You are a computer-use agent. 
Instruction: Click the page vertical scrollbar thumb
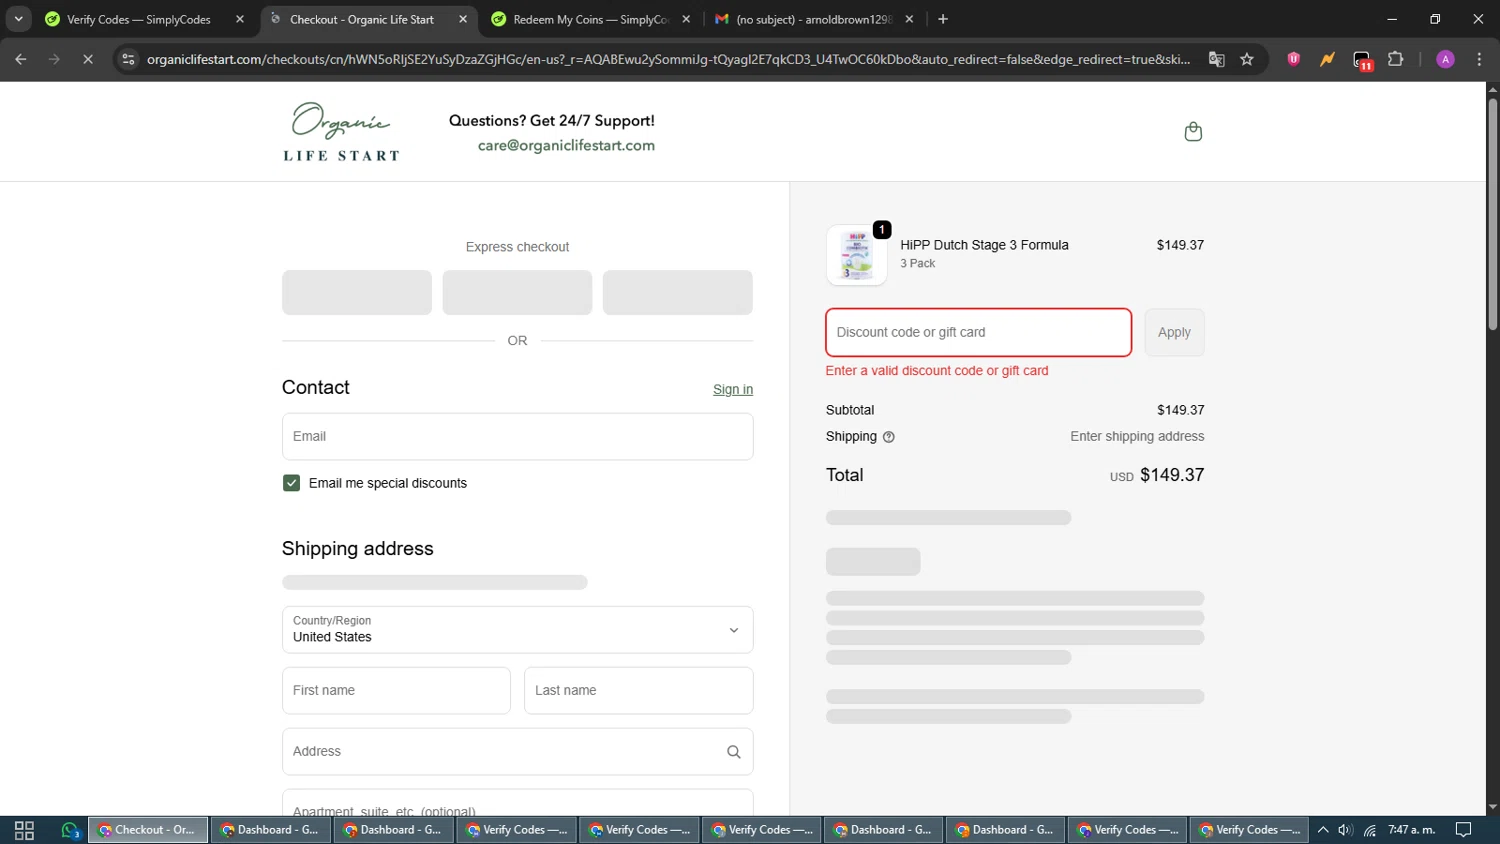1492,214
